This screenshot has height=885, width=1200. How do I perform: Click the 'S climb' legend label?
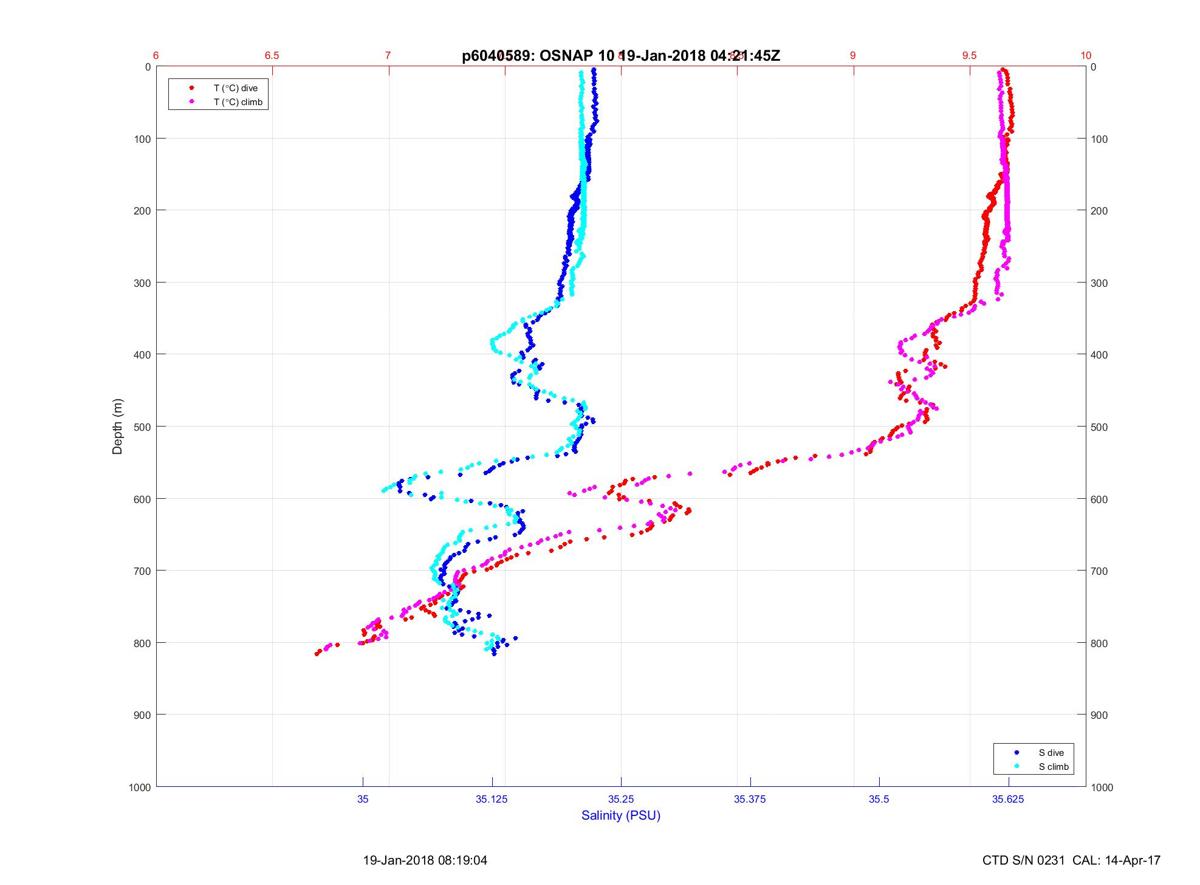click(x=1054, y=766)
